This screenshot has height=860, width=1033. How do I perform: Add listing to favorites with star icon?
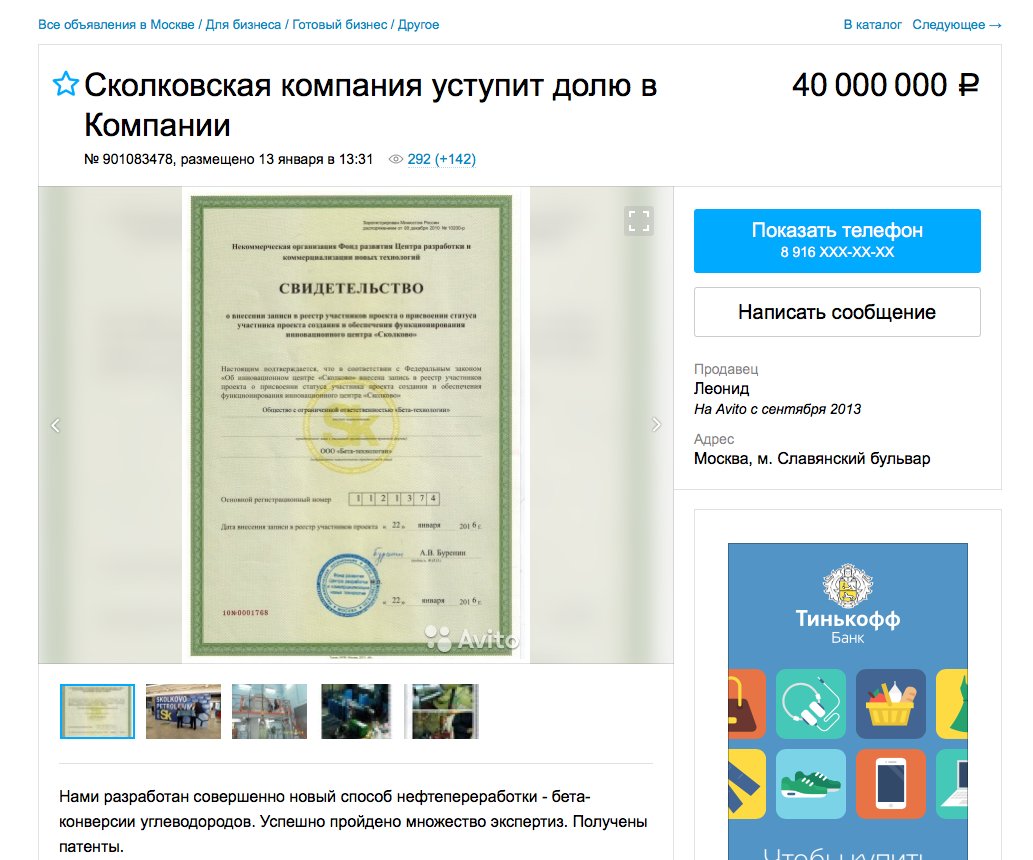coord(65,84)
